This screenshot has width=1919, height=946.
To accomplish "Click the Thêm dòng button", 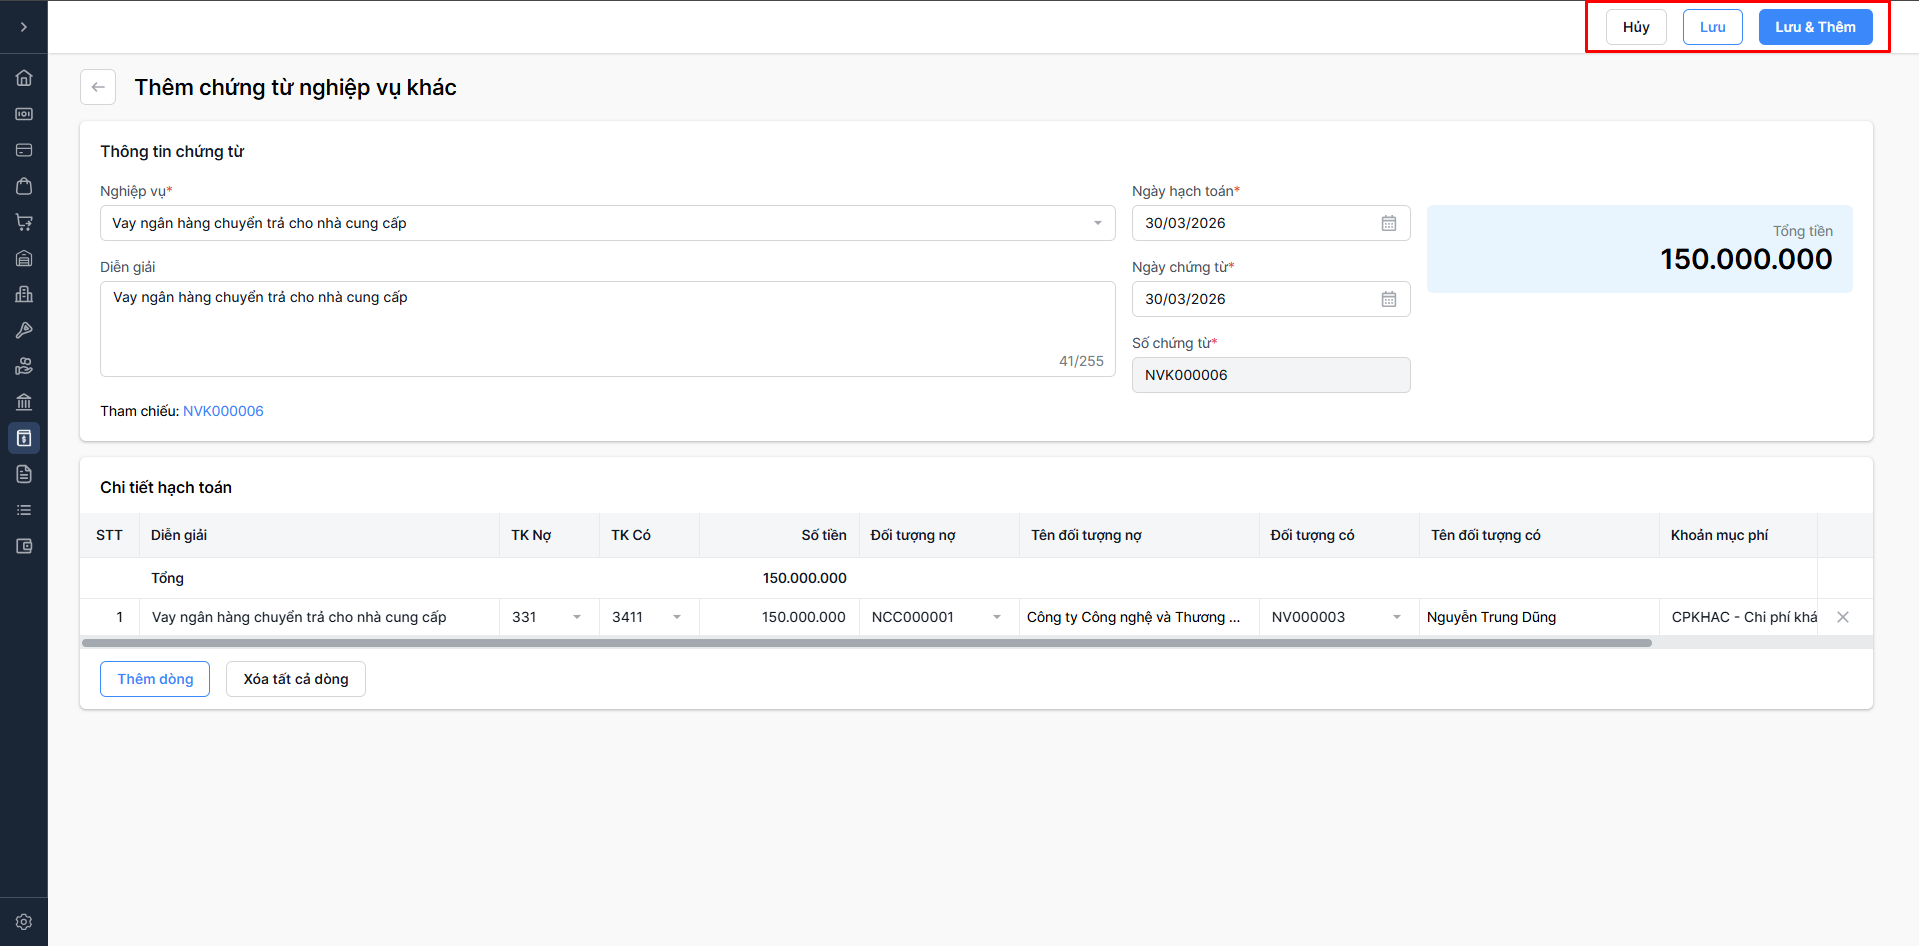I will [155, 679].
